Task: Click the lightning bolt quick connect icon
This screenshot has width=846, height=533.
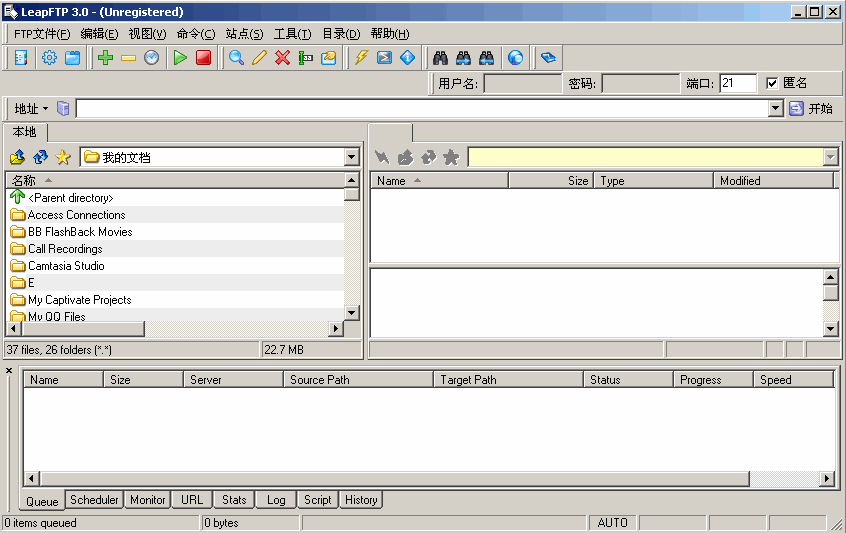Action: [361, 58]
